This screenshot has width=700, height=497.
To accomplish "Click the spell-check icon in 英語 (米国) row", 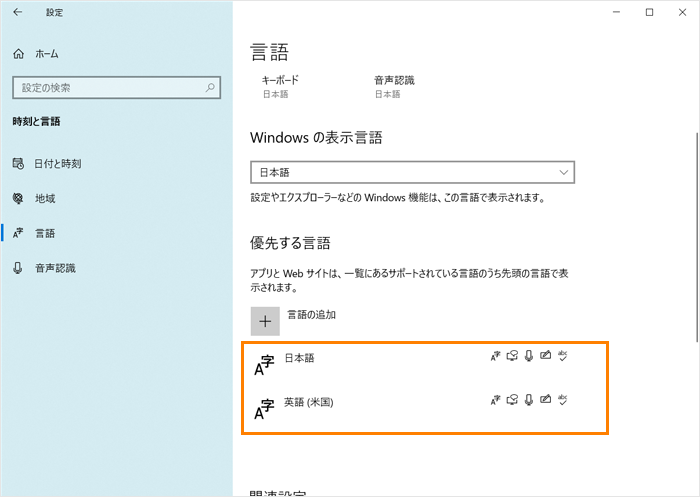I will pos(562,400).
